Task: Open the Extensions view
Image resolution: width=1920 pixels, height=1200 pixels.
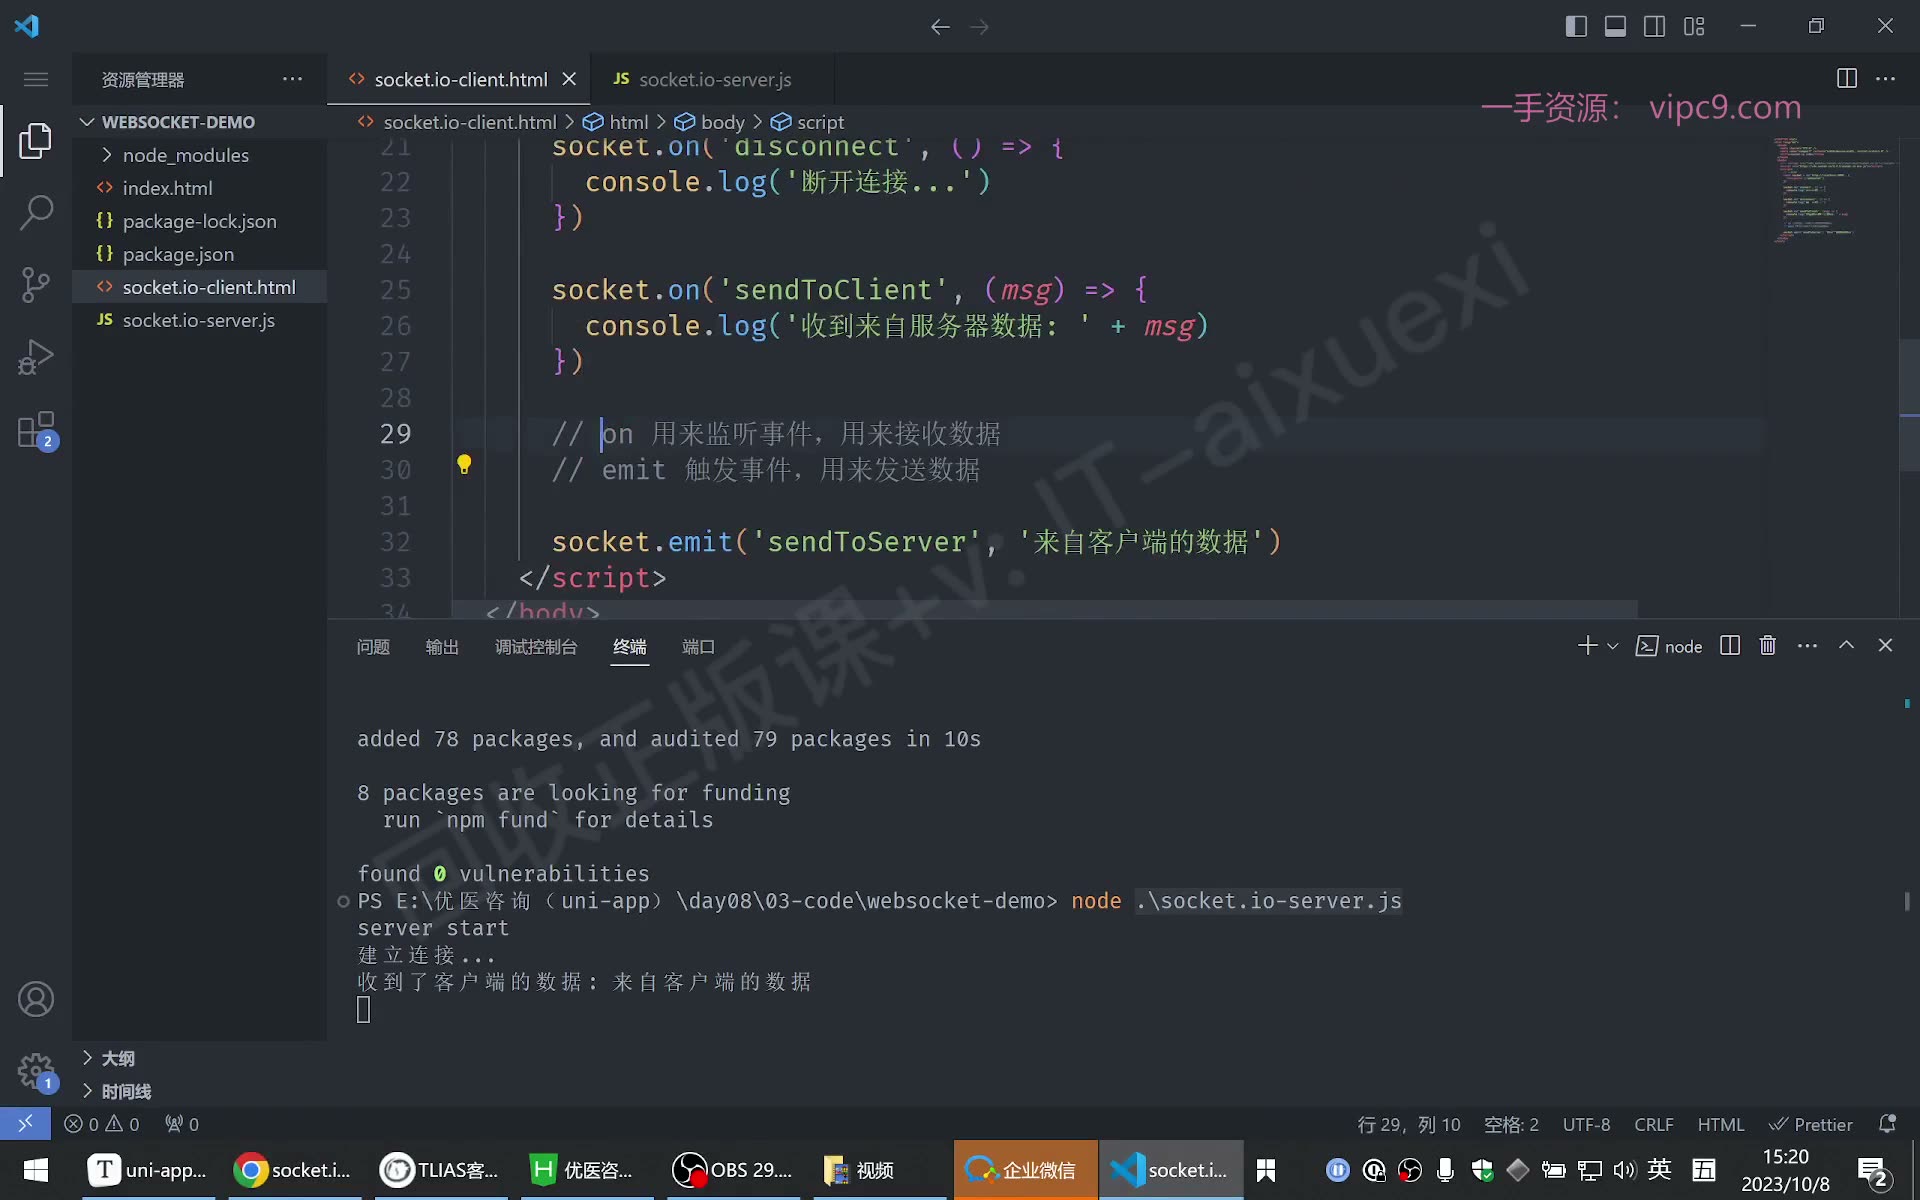Action: tap(36, 431)
